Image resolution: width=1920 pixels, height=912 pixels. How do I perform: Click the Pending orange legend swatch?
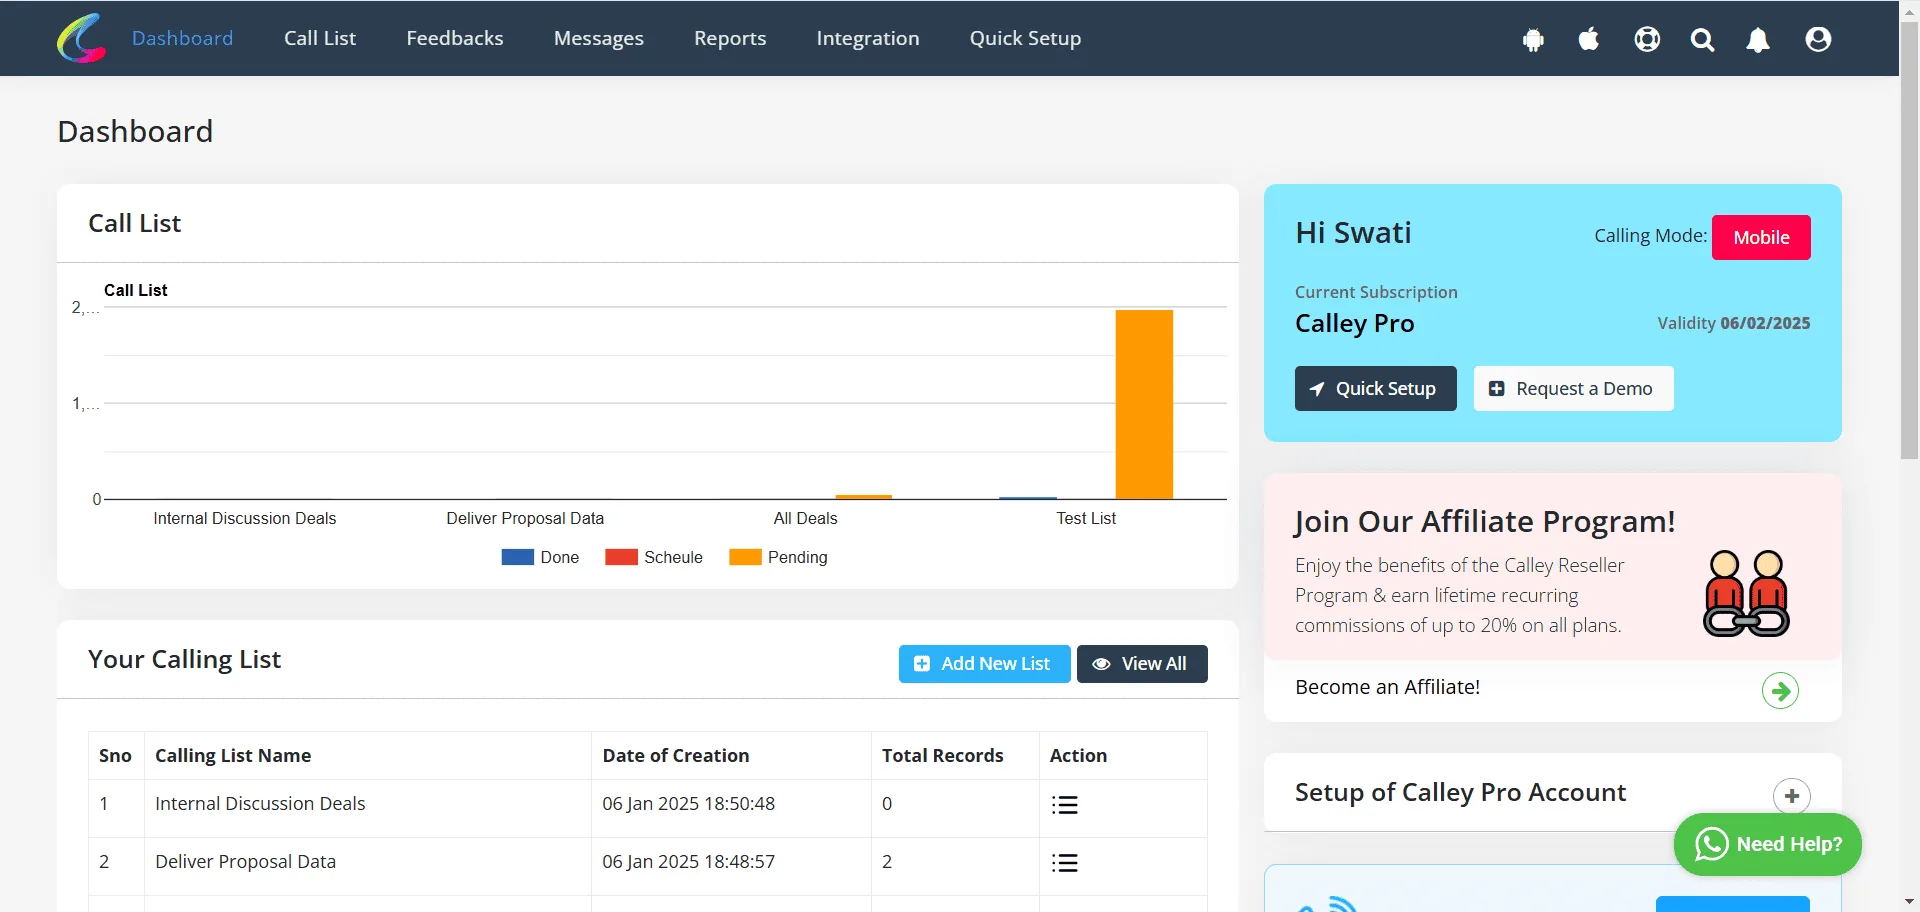point(745,557)
